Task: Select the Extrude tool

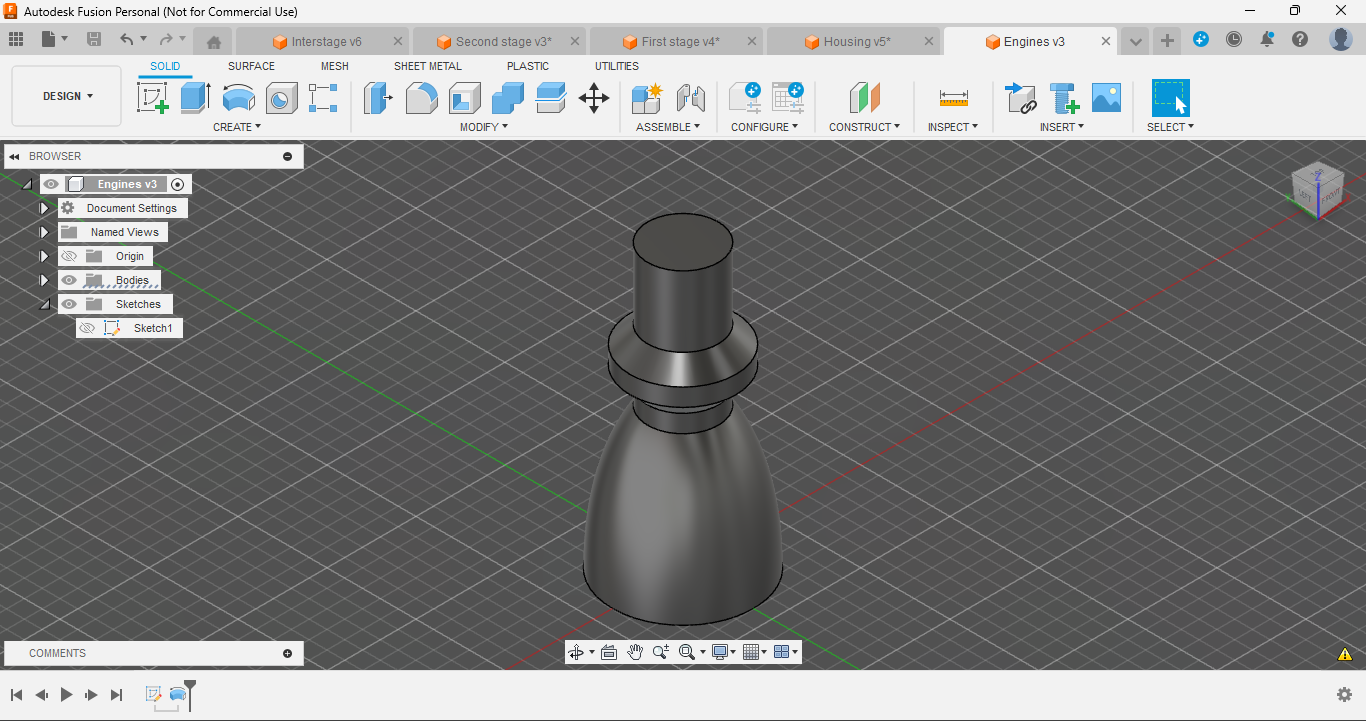Action: [195, 98]
